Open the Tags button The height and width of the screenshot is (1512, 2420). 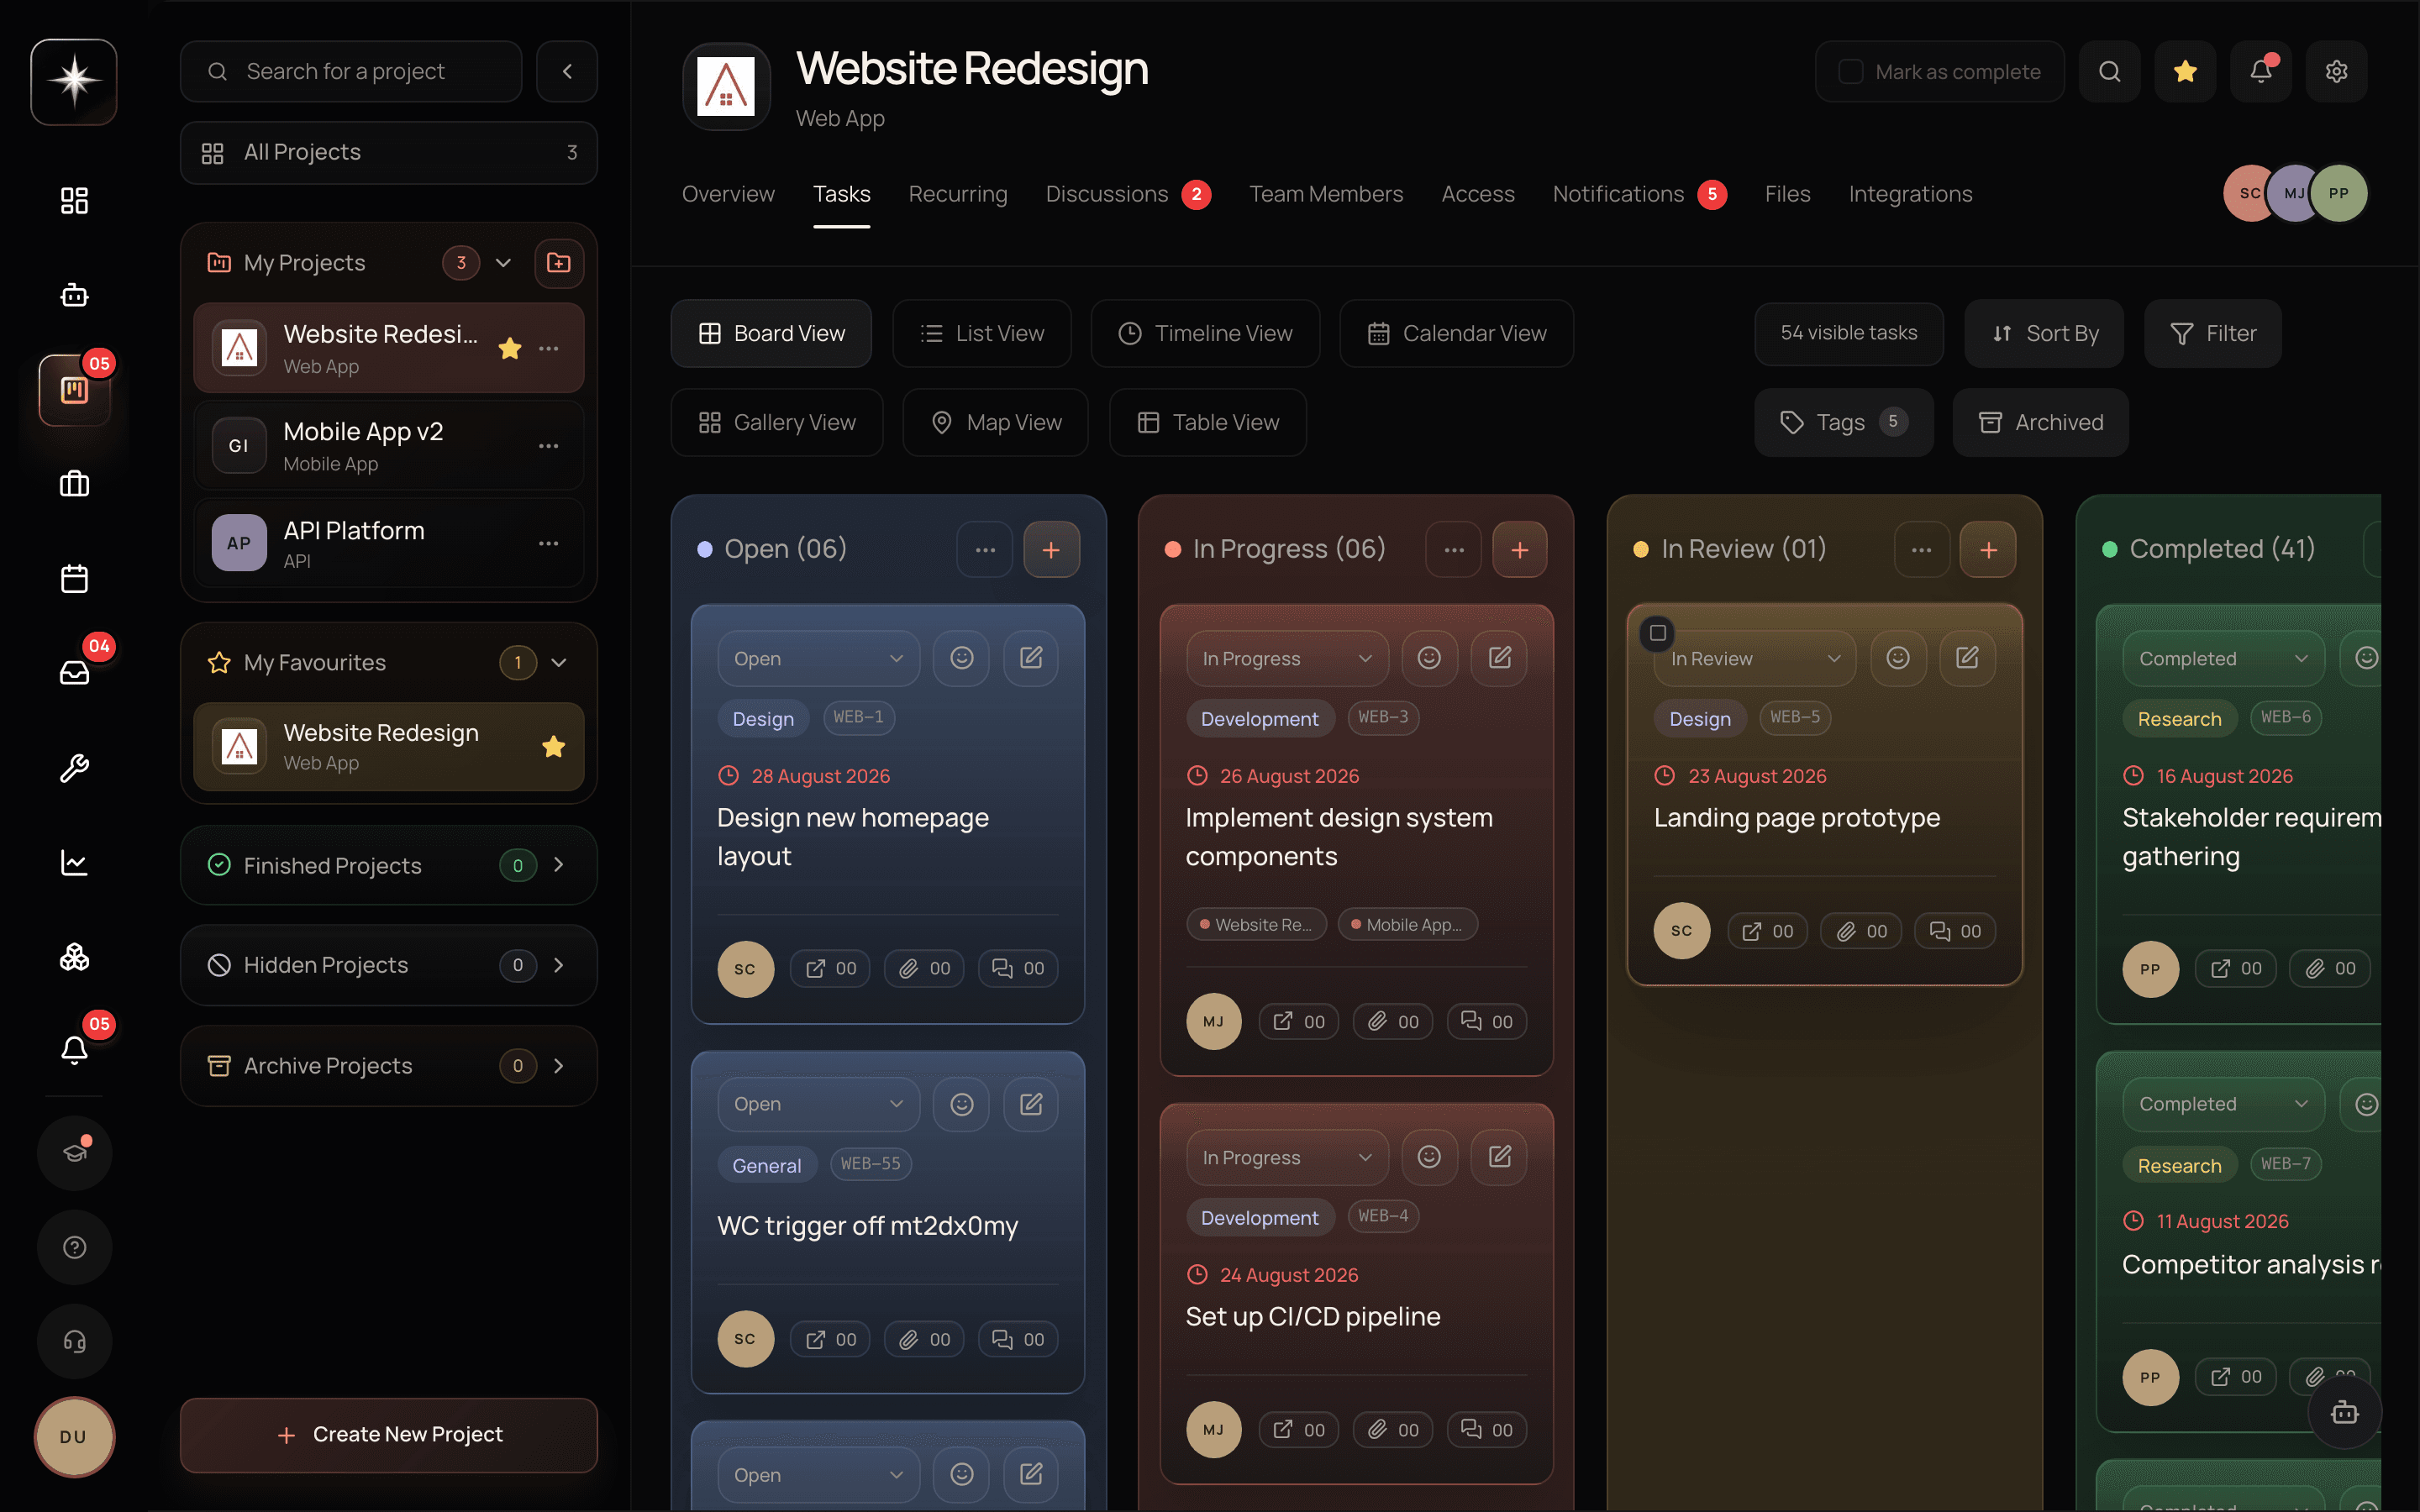[x=1844, y=422]
